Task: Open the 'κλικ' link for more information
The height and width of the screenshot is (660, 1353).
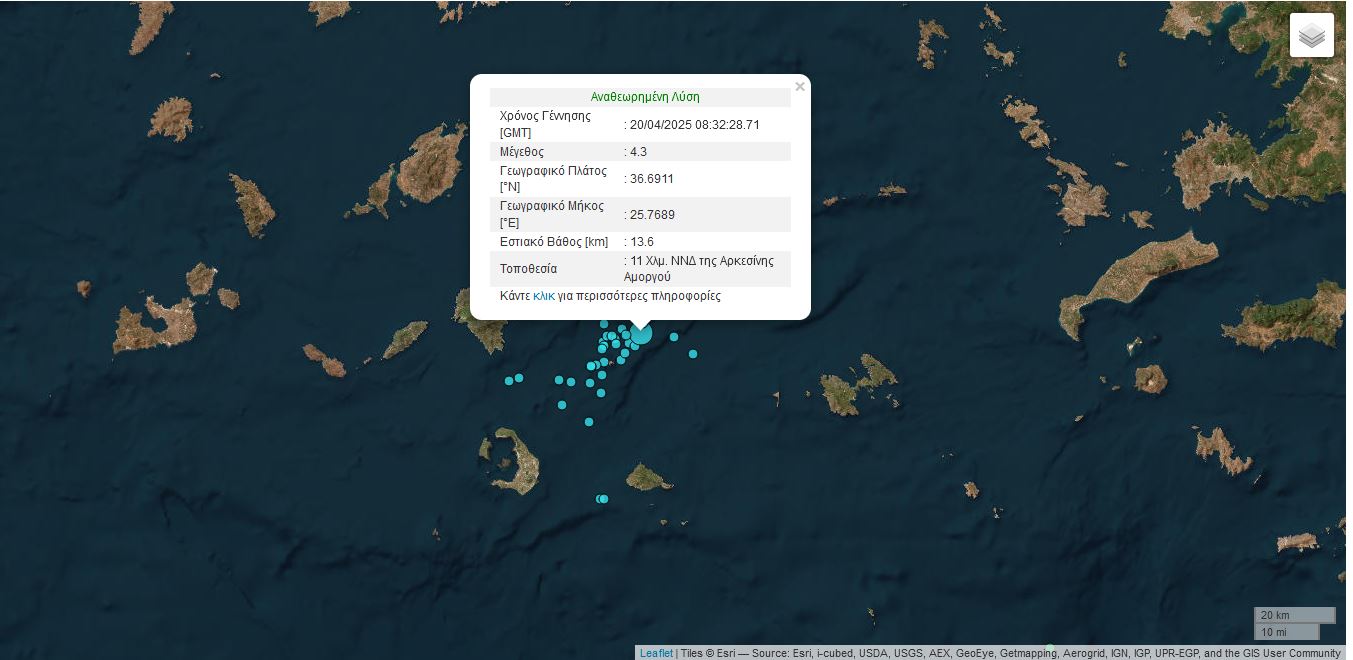Action: (544, 296)
